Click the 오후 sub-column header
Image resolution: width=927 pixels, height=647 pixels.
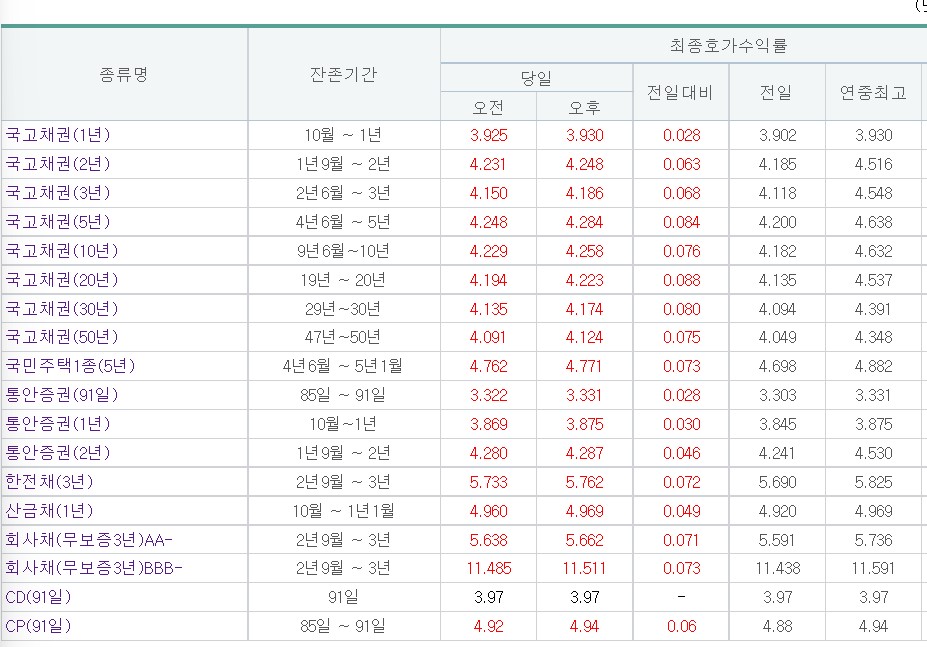point(584,107)
